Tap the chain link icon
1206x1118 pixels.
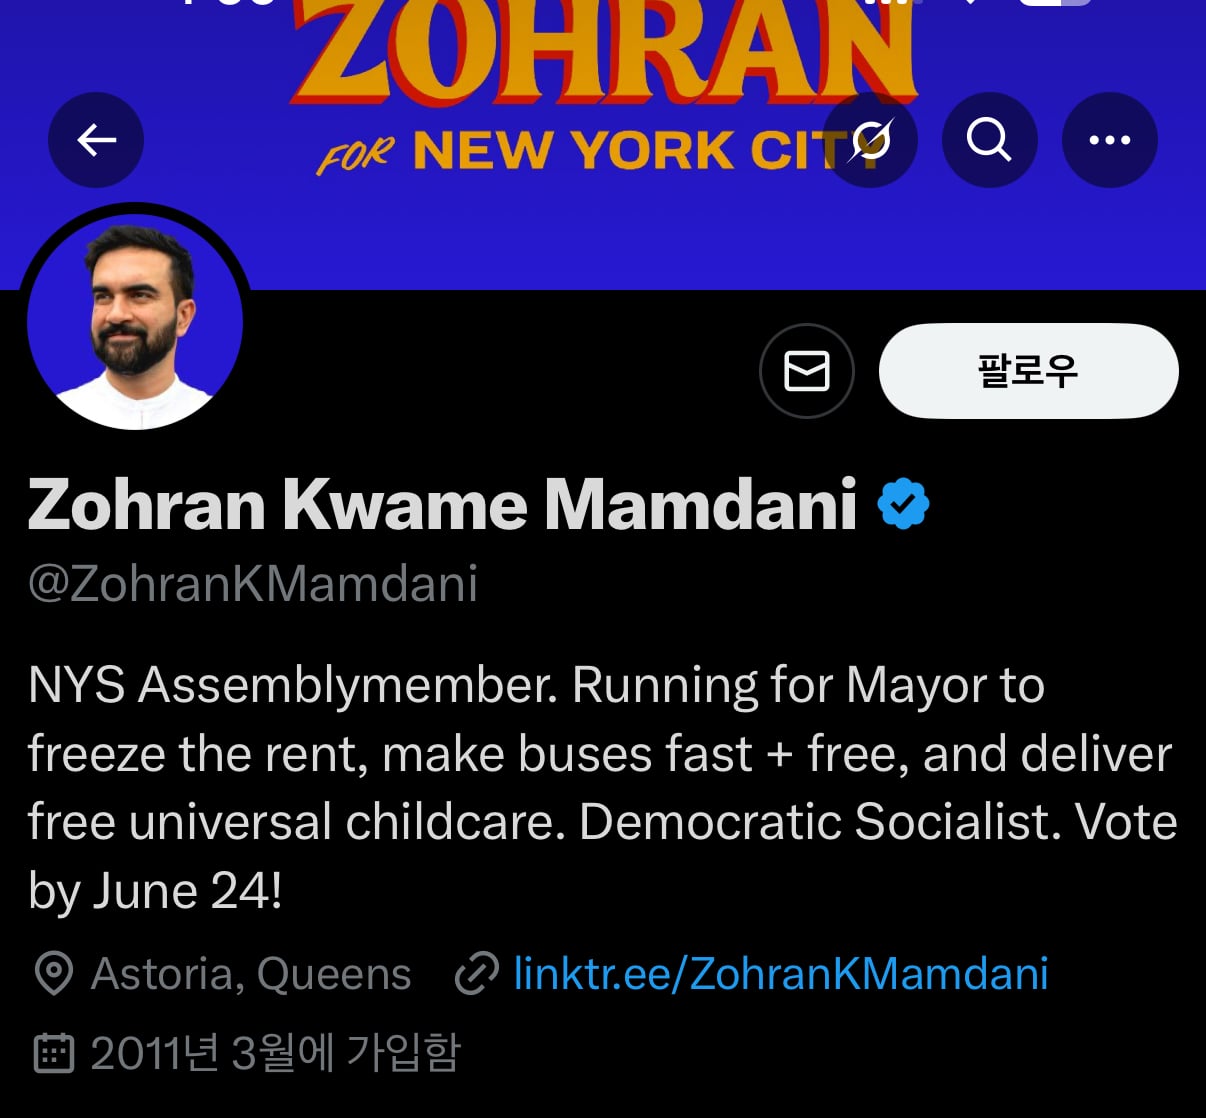pyautogui.click(x=476, y=974)
